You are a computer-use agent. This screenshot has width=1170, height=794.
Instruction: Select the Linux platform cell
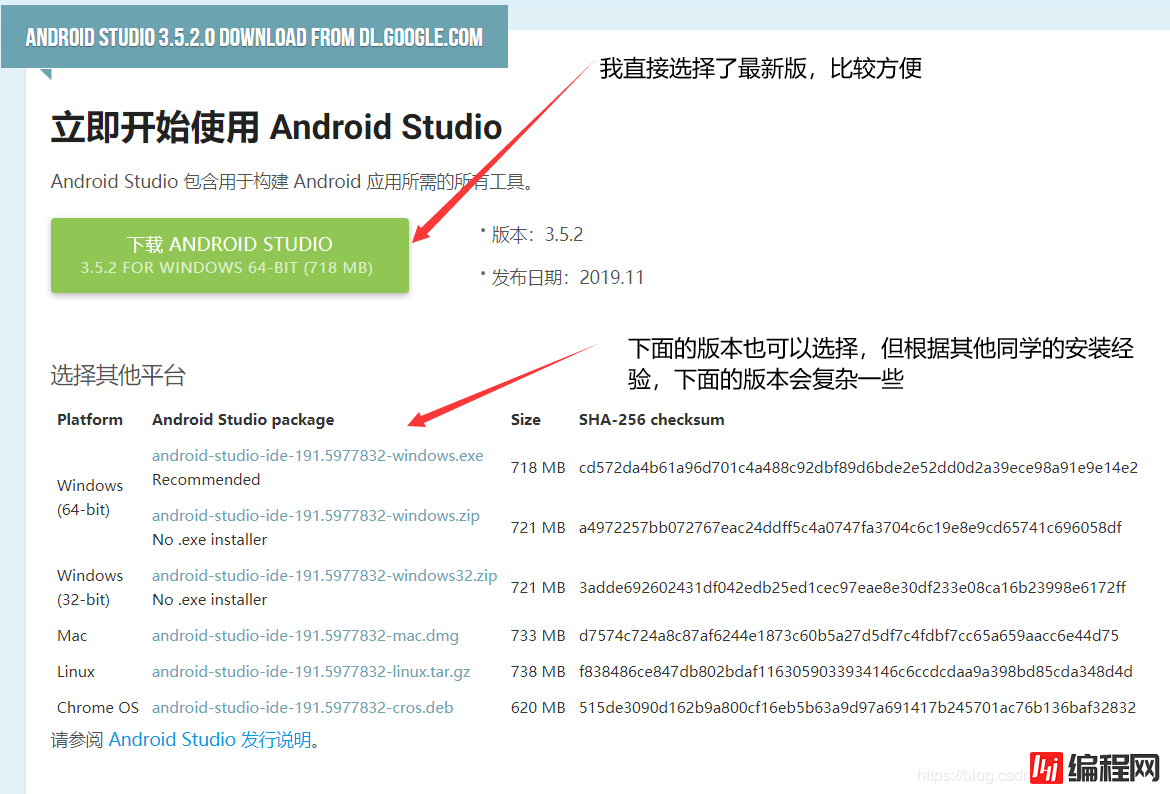(75, 672)
